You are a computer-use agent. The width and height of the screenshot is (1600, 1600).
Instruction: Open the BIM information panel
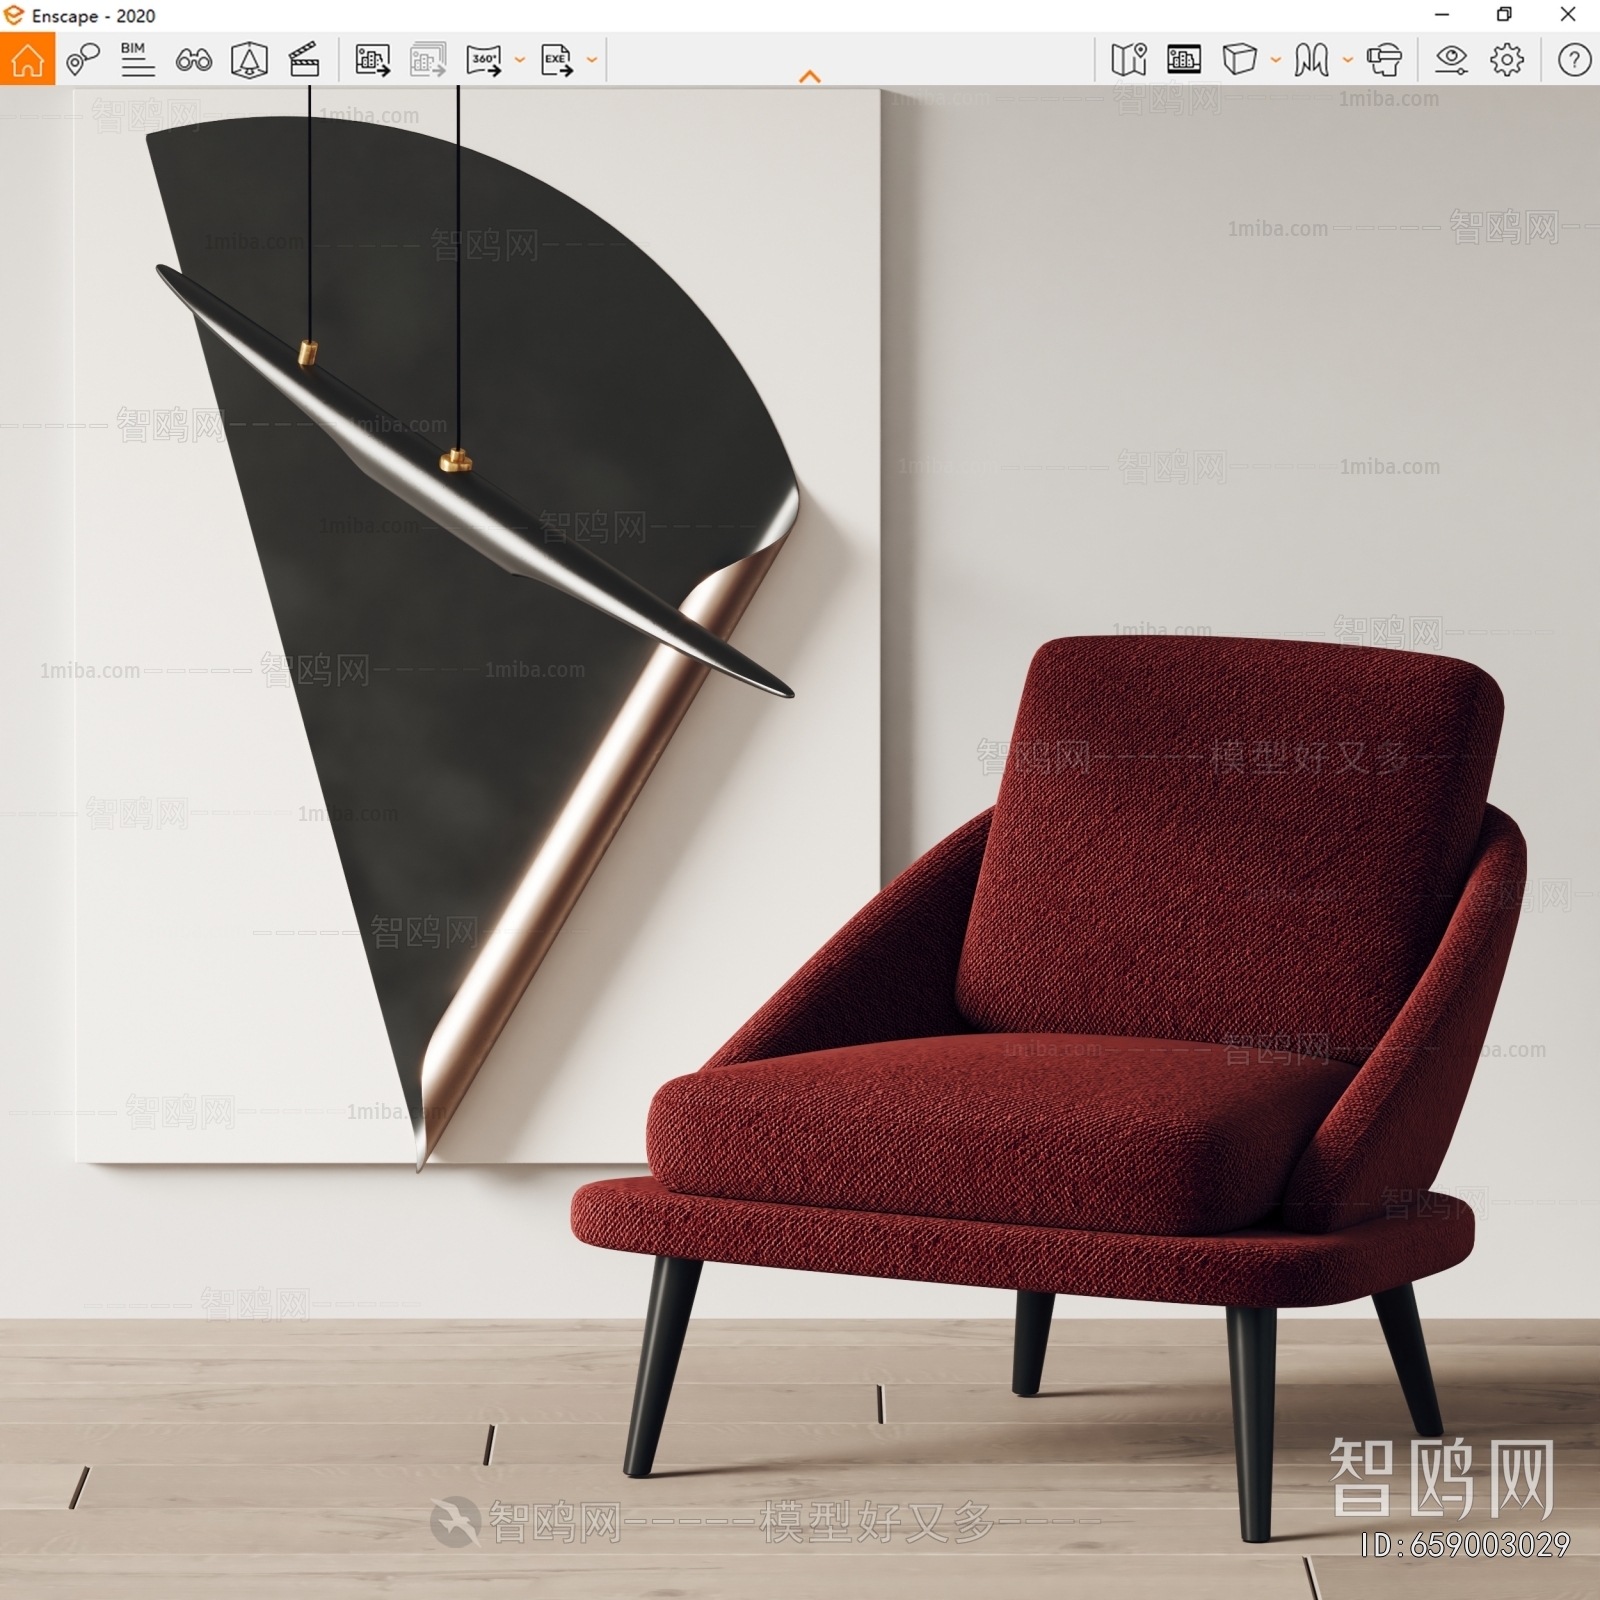point(137,60)
